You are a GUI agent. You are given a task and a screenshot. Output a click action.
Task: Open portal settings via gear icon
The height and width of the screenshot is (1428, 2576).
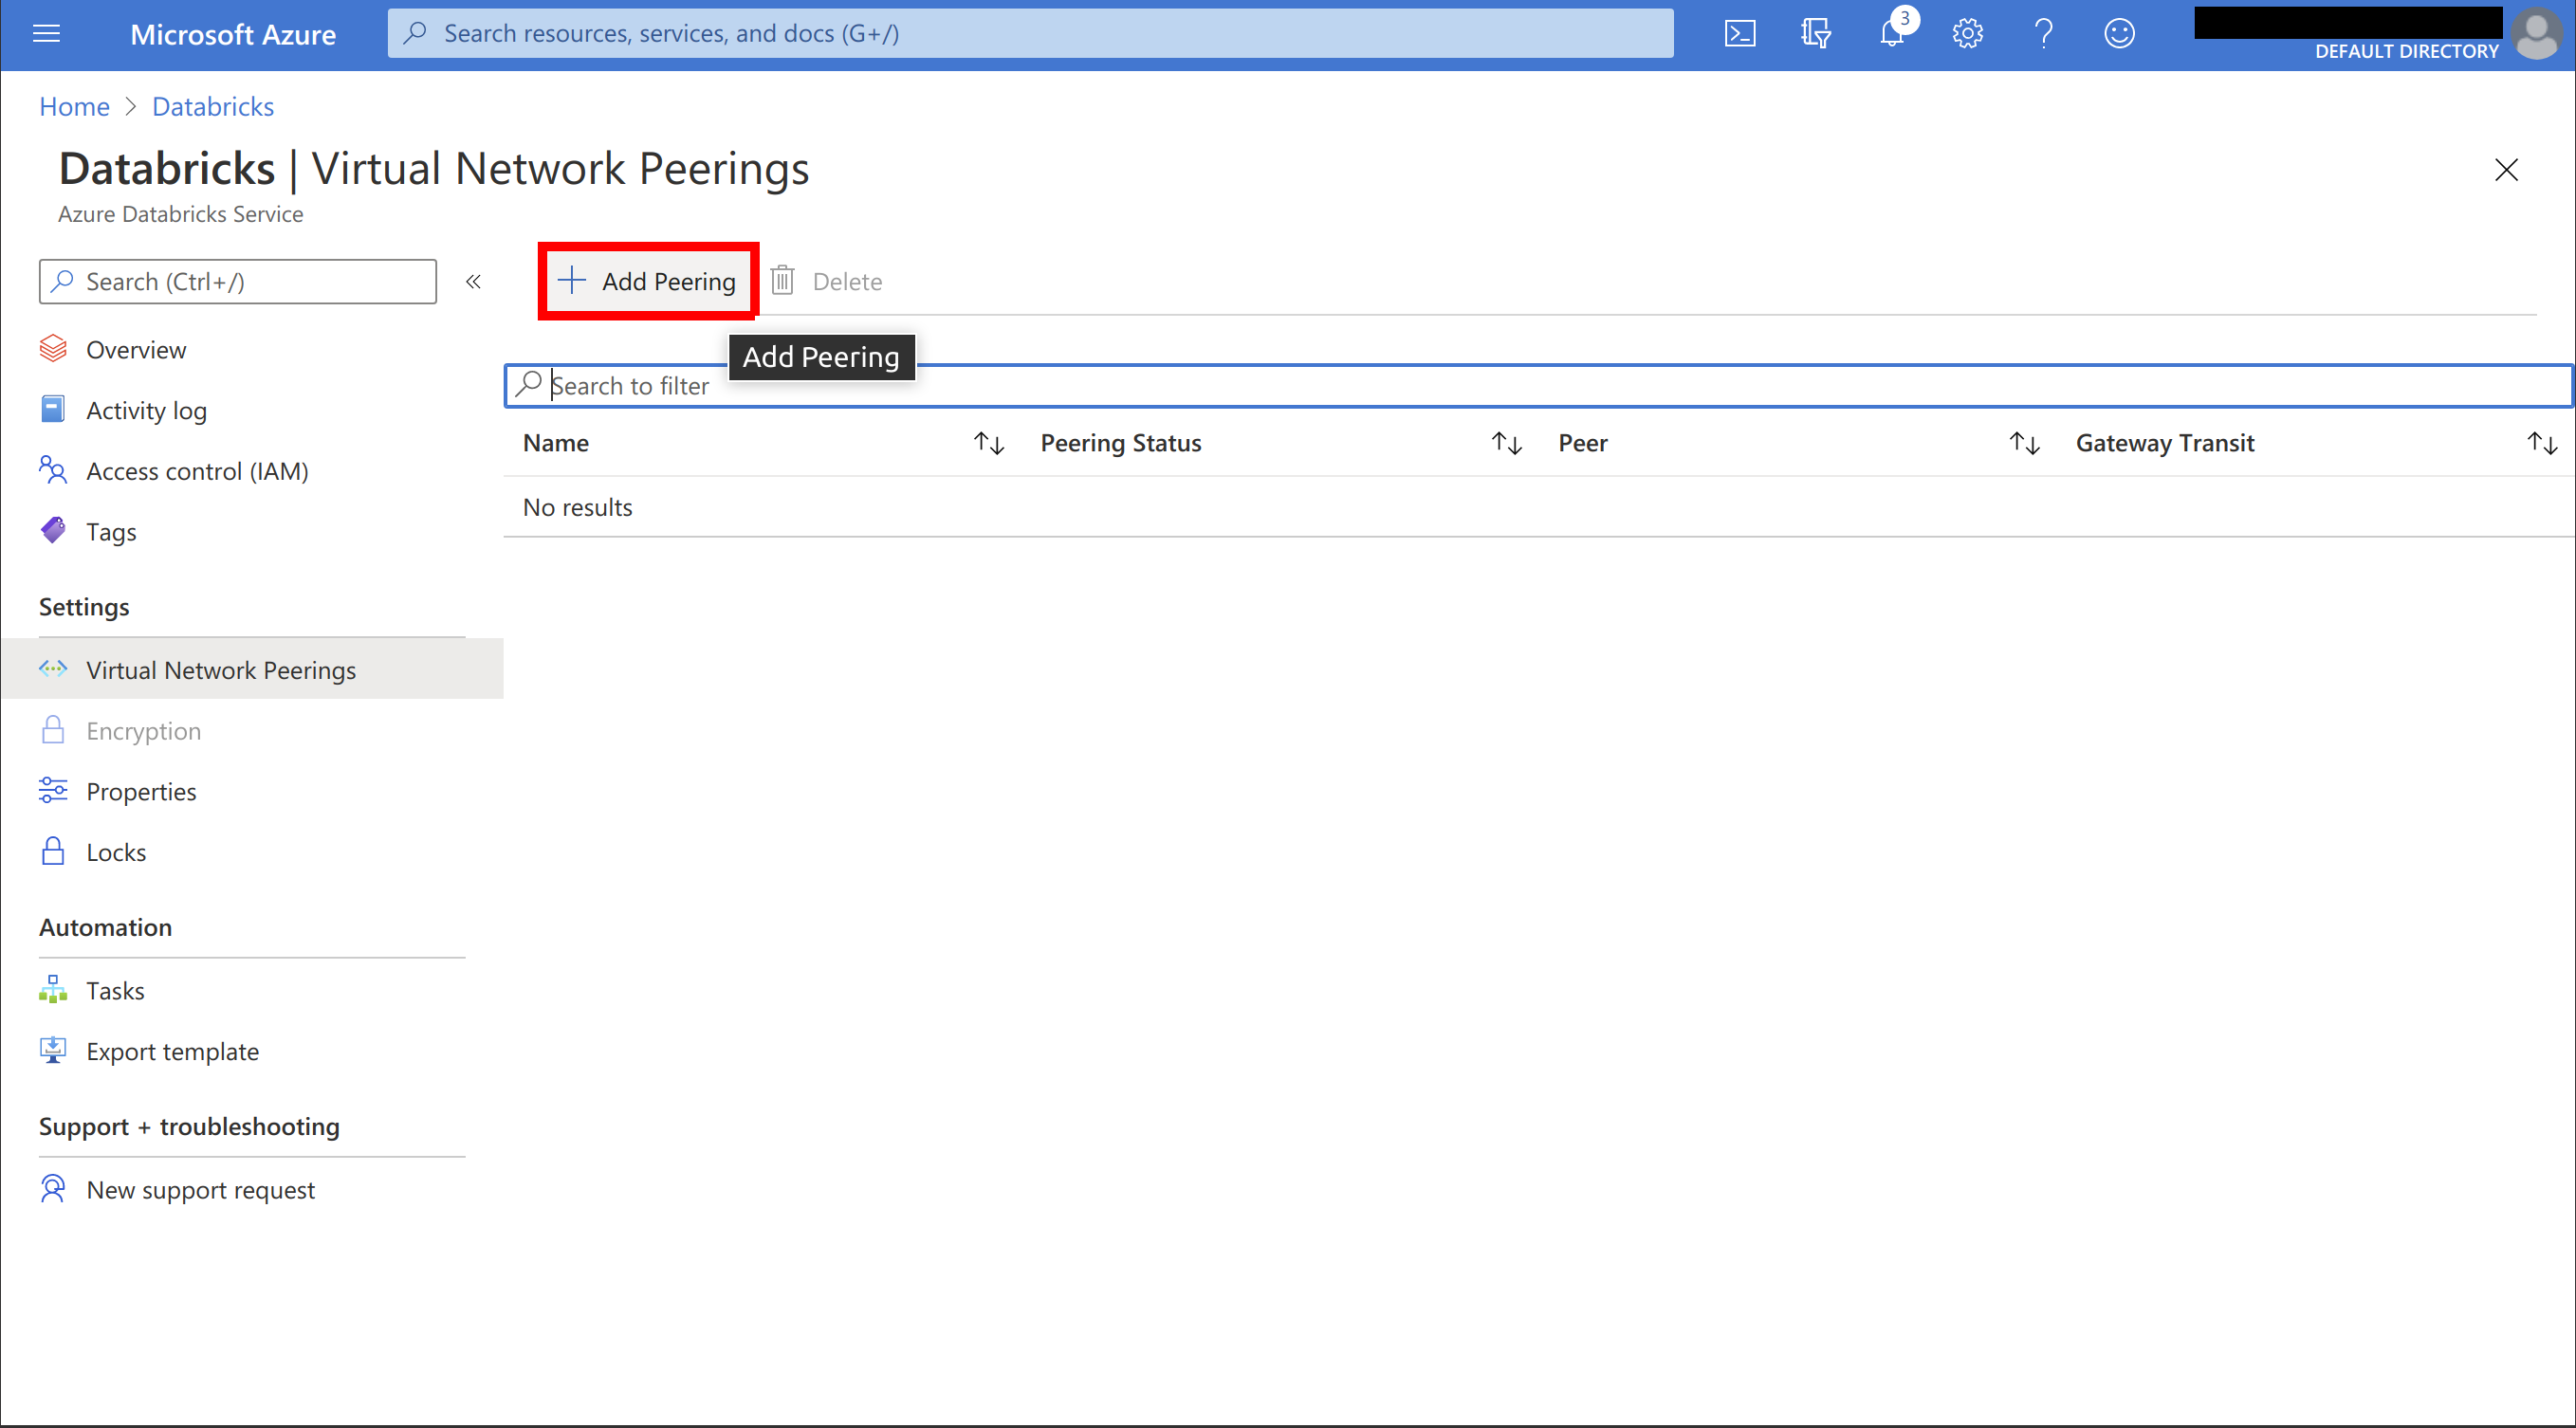coord(1967,33)
